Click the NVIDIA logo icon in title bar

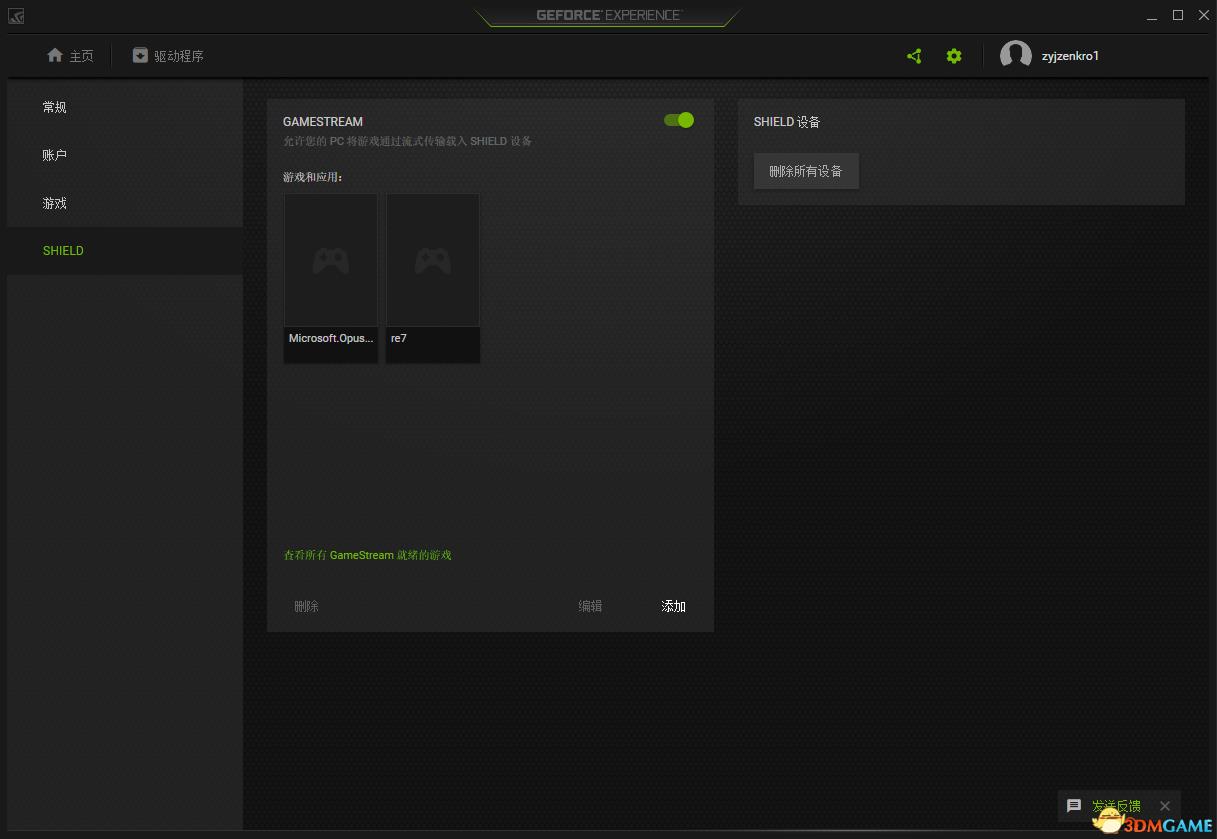[x=16, y=16]
